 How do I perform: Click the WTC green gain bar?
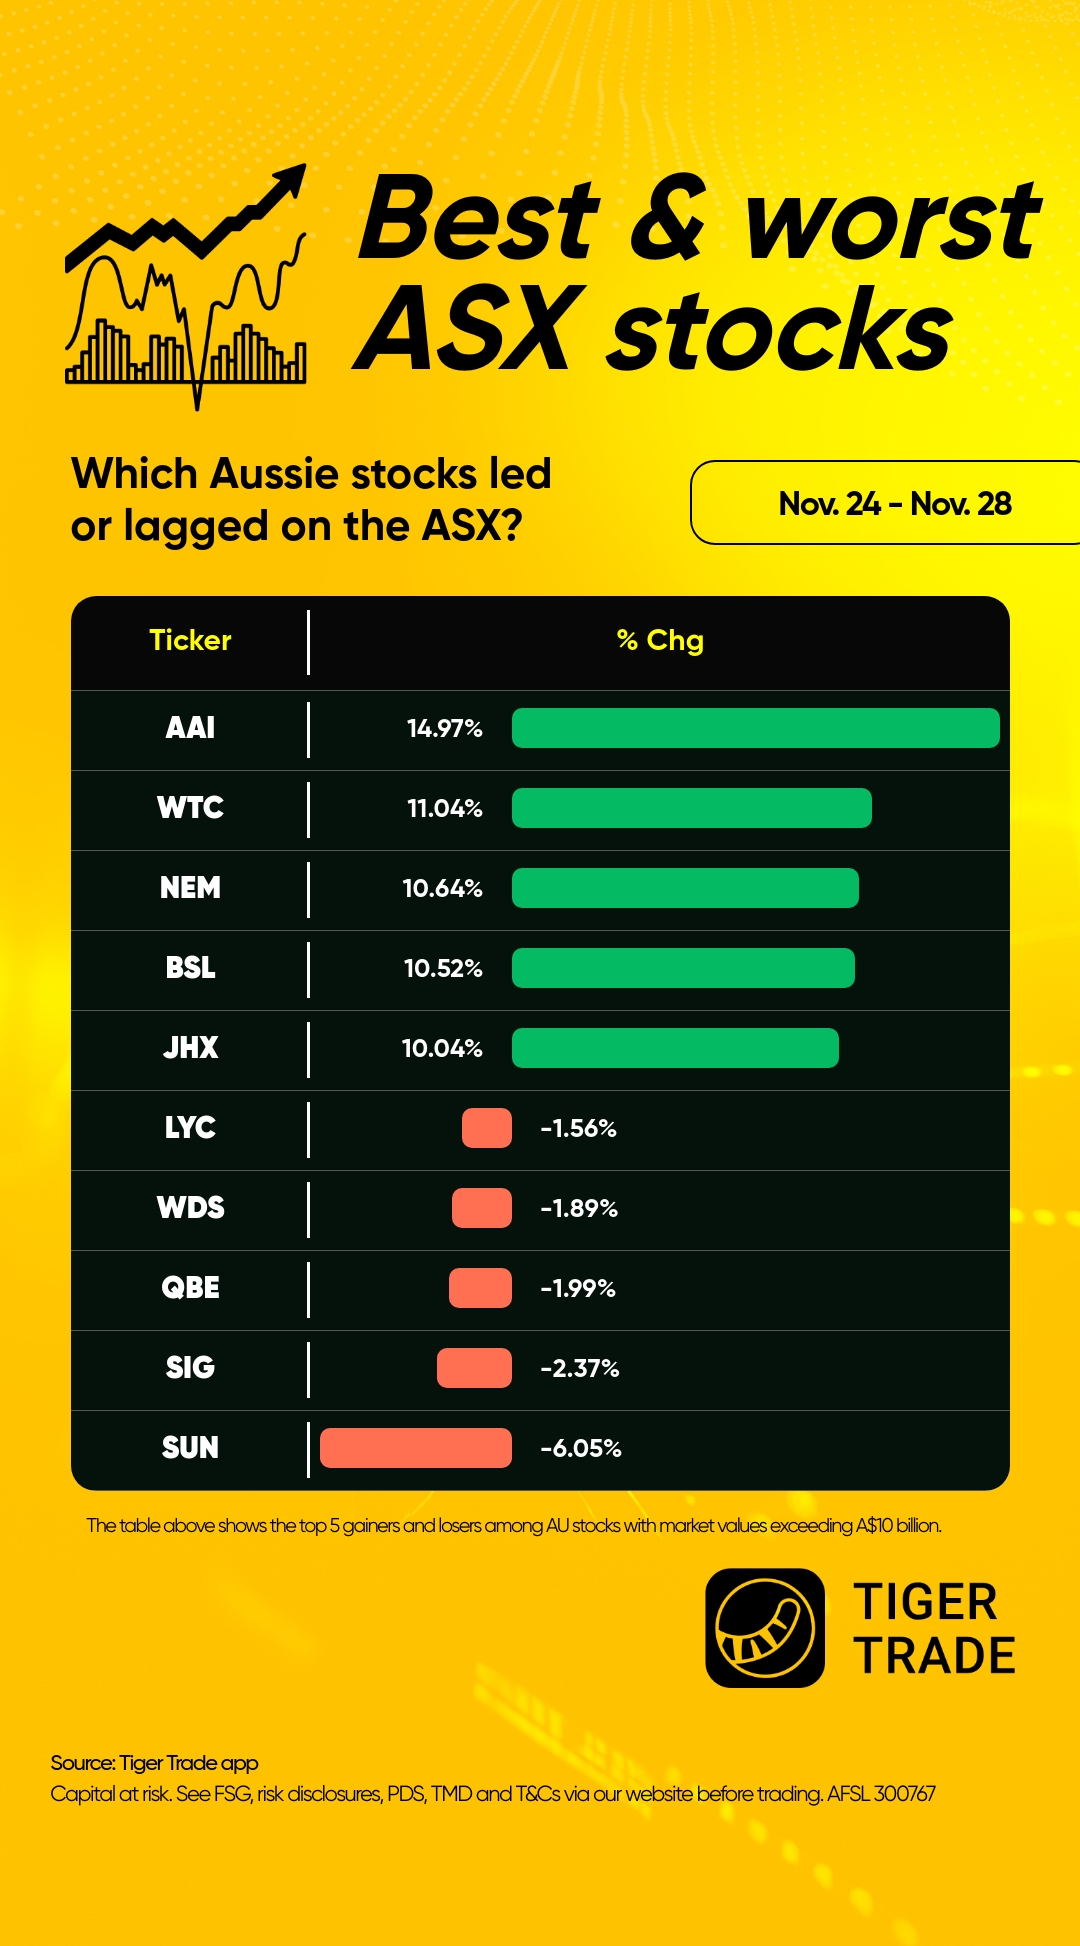pyautogui.click(x=691, y=808)
